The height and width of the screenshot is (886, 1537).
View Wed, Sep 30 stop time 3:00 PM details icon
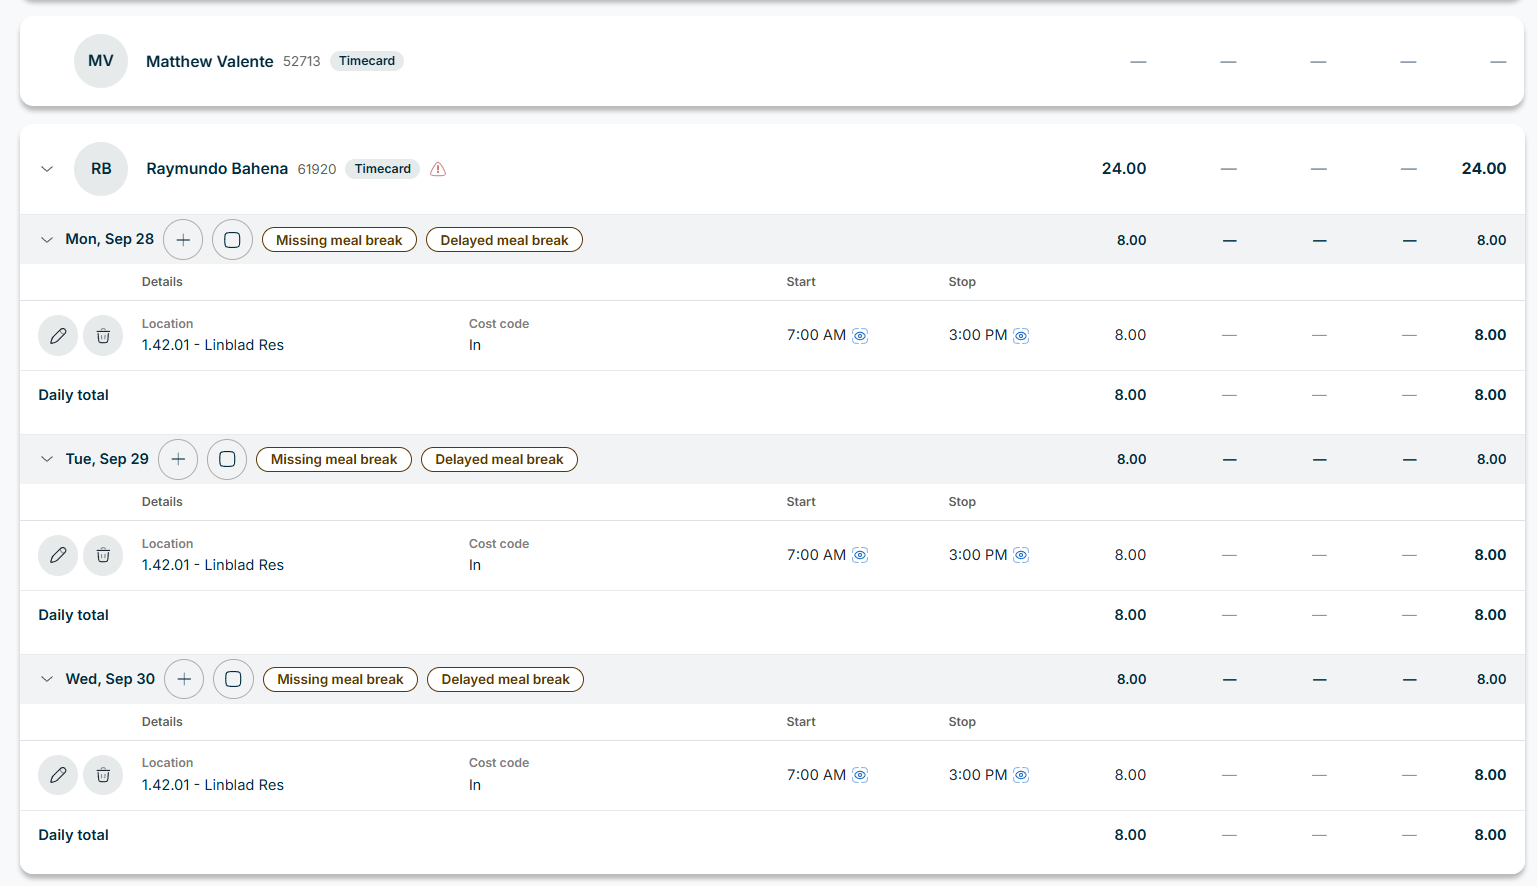click(x=1021, y=775)
